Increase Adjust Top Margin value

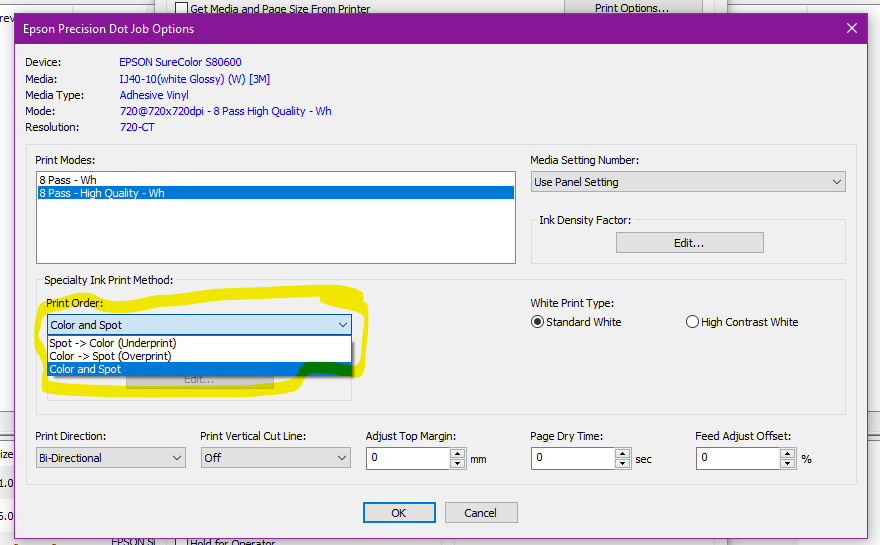(x=458, y=454)
